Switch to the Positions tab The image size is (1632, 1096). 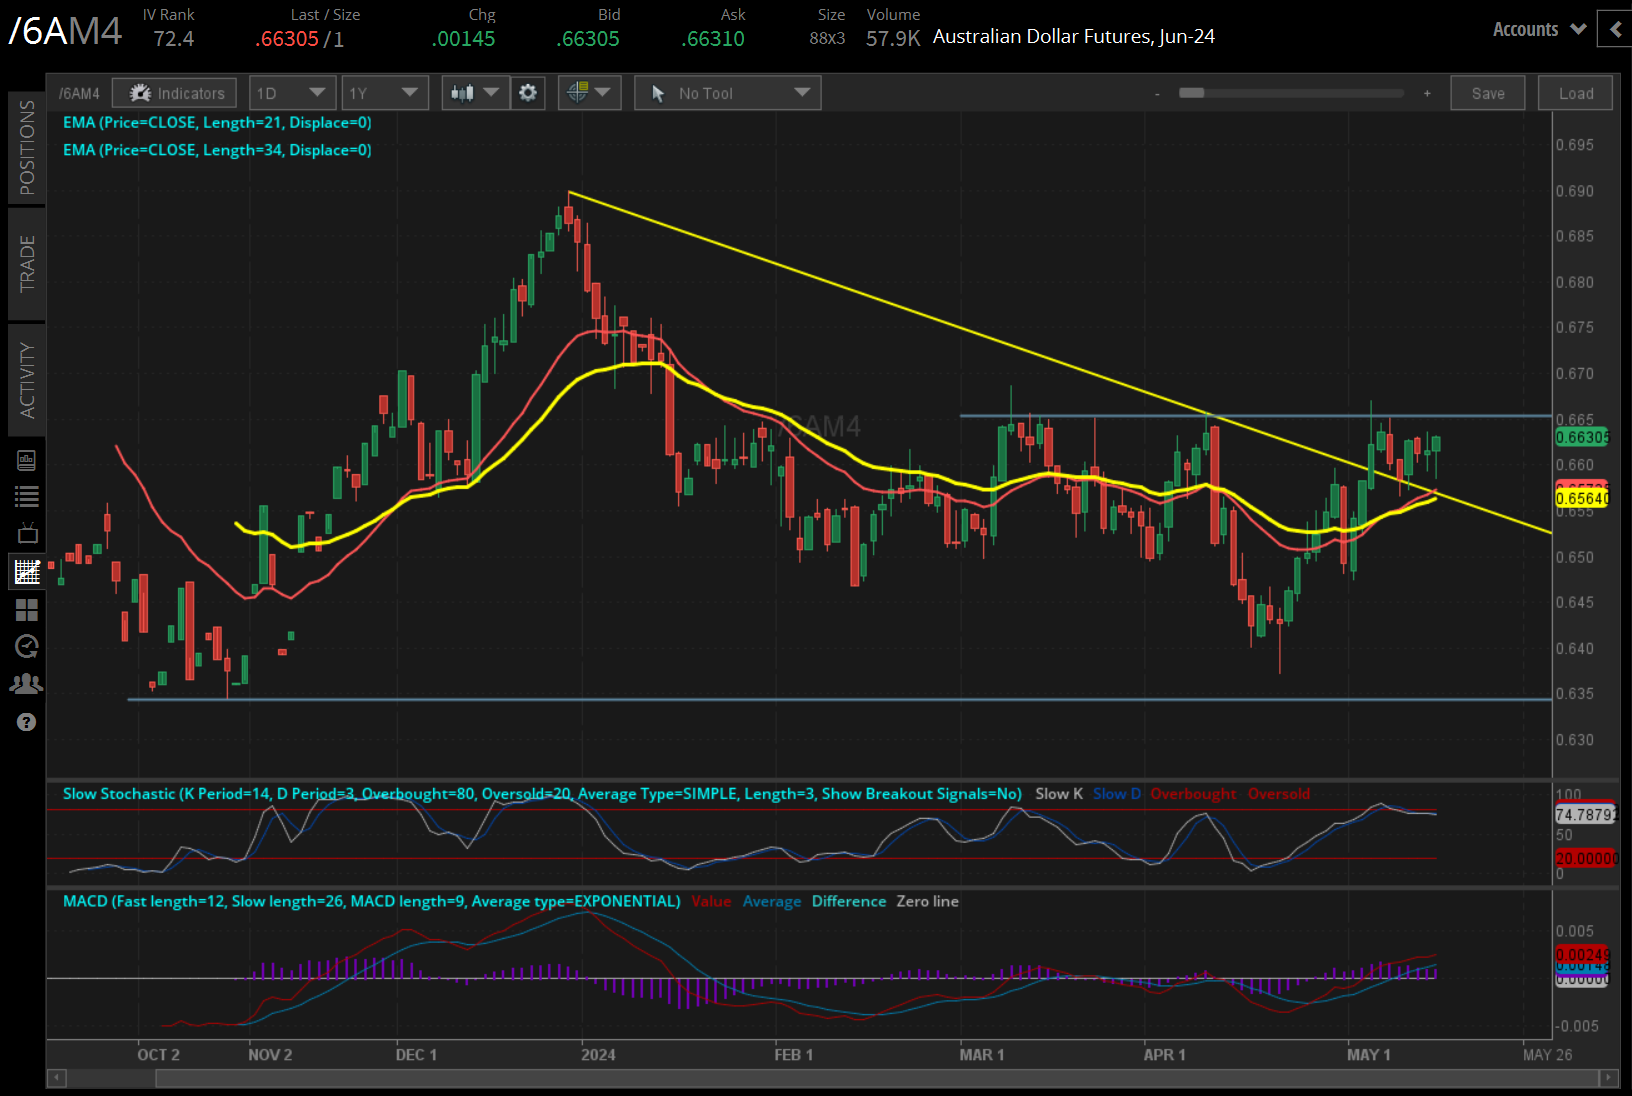pos(27,148)
